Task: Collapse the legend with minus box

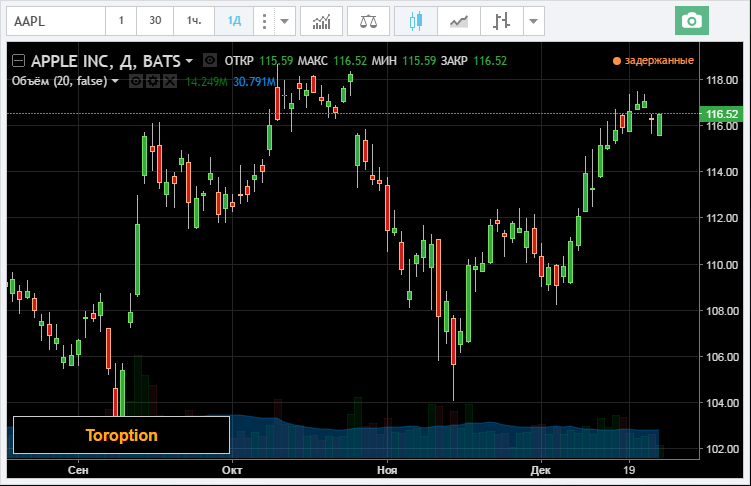Action: tap(18, 61)
